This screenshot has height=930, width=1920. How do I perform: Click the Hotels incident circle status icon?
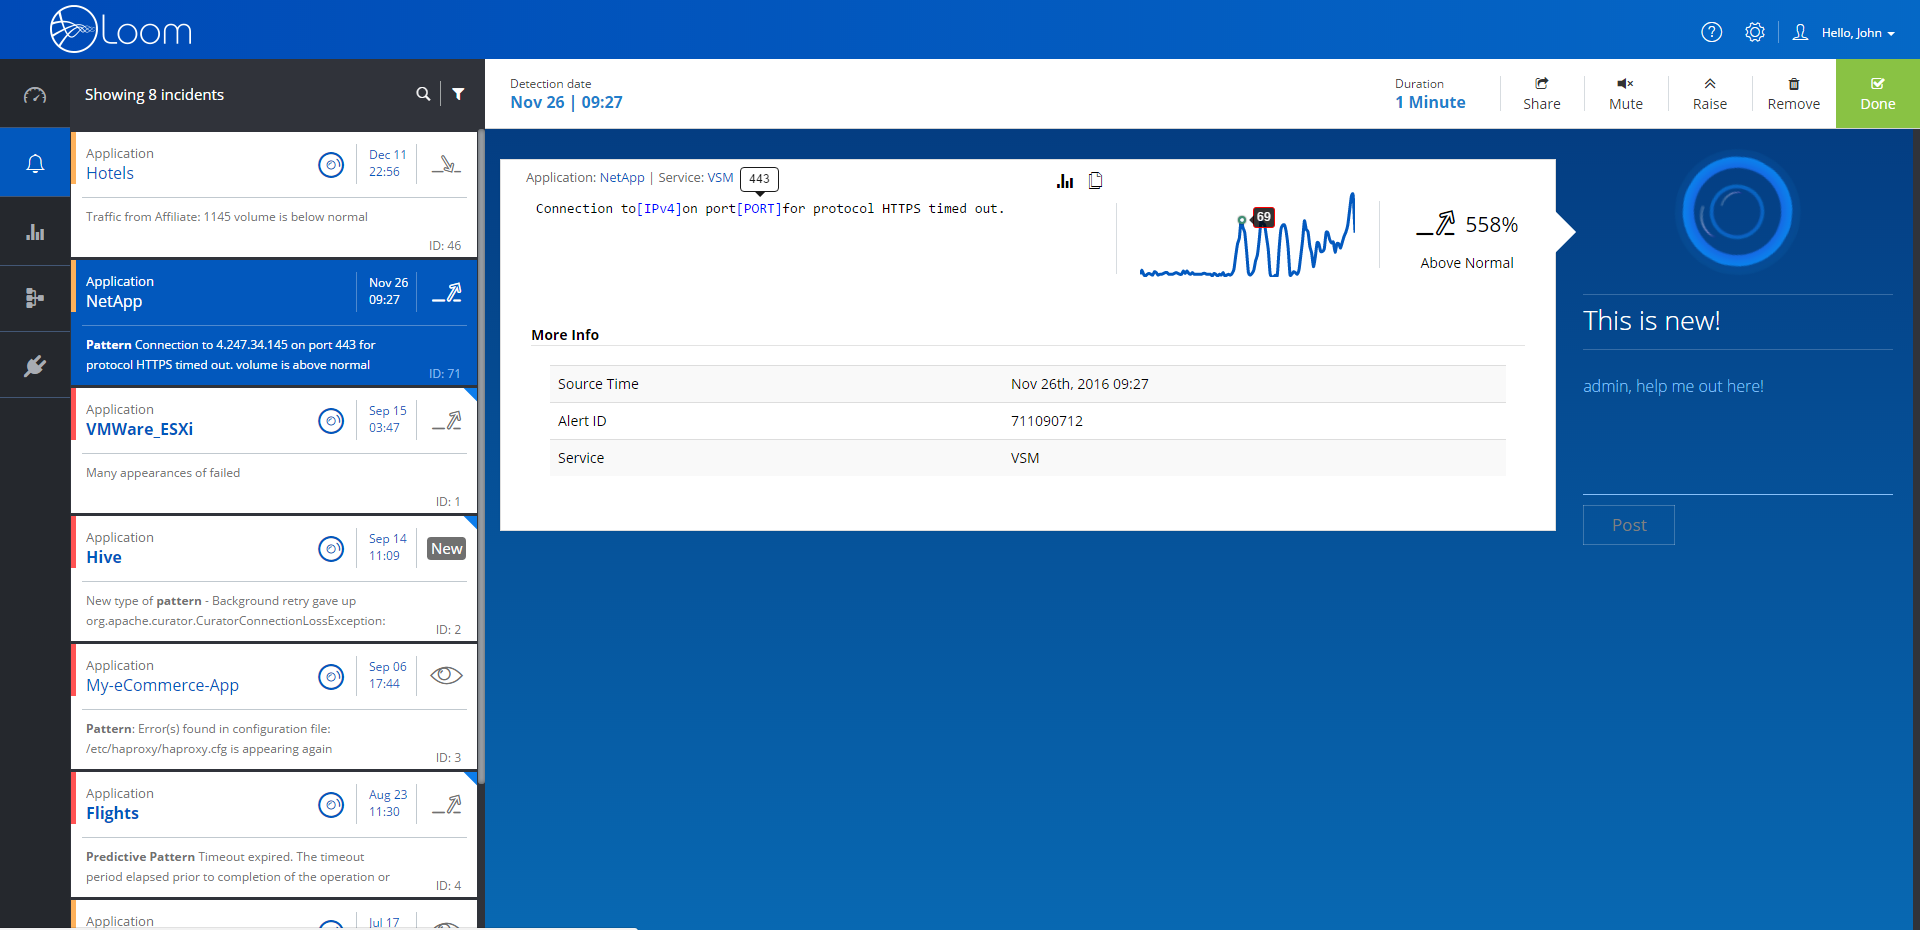331,164
